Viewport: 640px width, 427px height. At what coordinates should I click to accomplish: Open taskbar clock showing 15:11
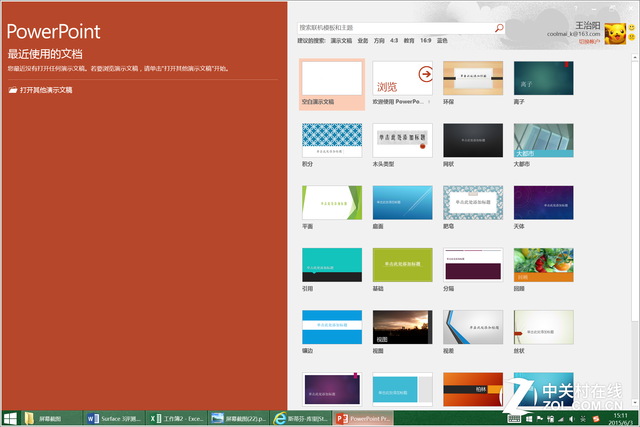tap(620, 419)
